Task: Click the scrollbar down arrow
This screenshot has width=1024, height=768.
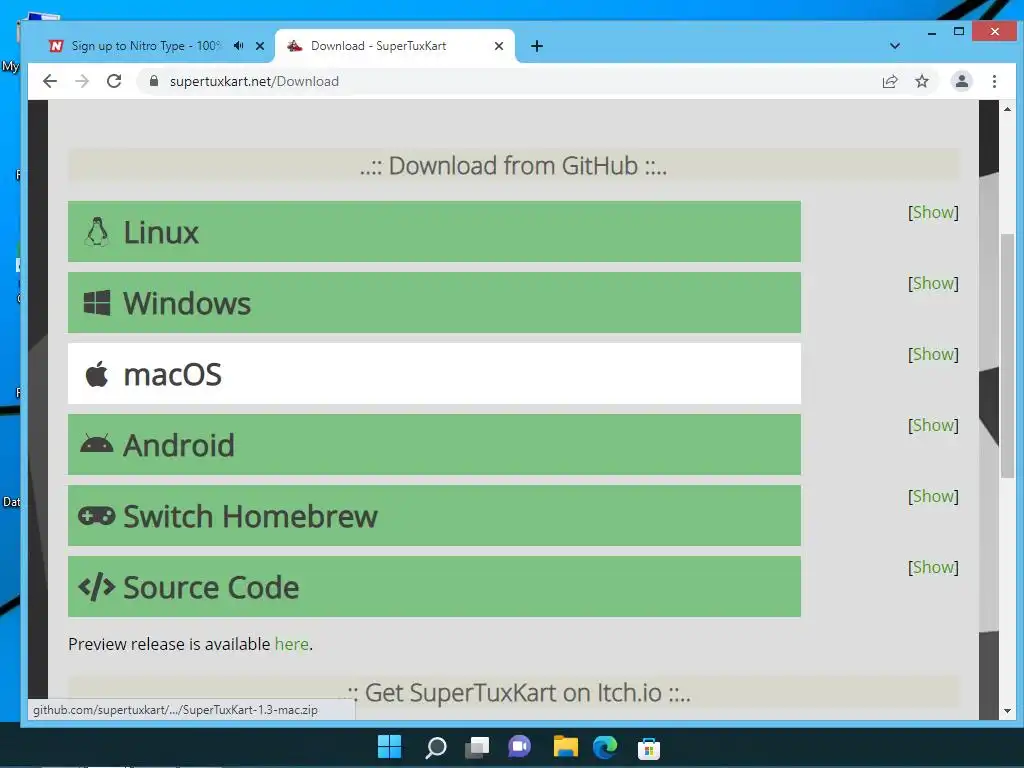Action: point(1007,711)
